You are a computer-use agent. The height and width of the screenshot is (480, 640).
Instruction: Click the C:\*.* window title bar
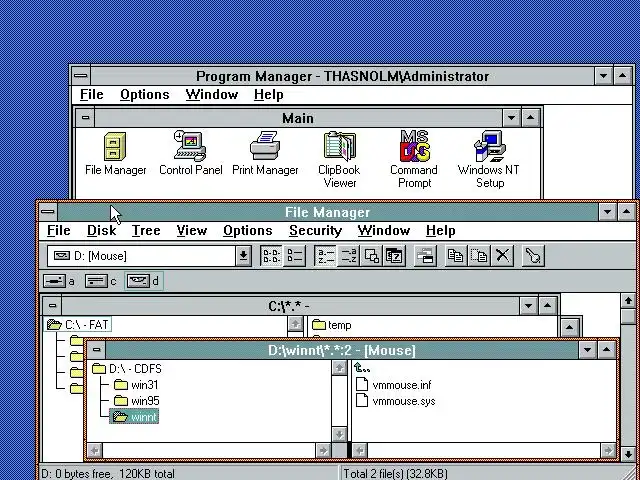[290, 306]
